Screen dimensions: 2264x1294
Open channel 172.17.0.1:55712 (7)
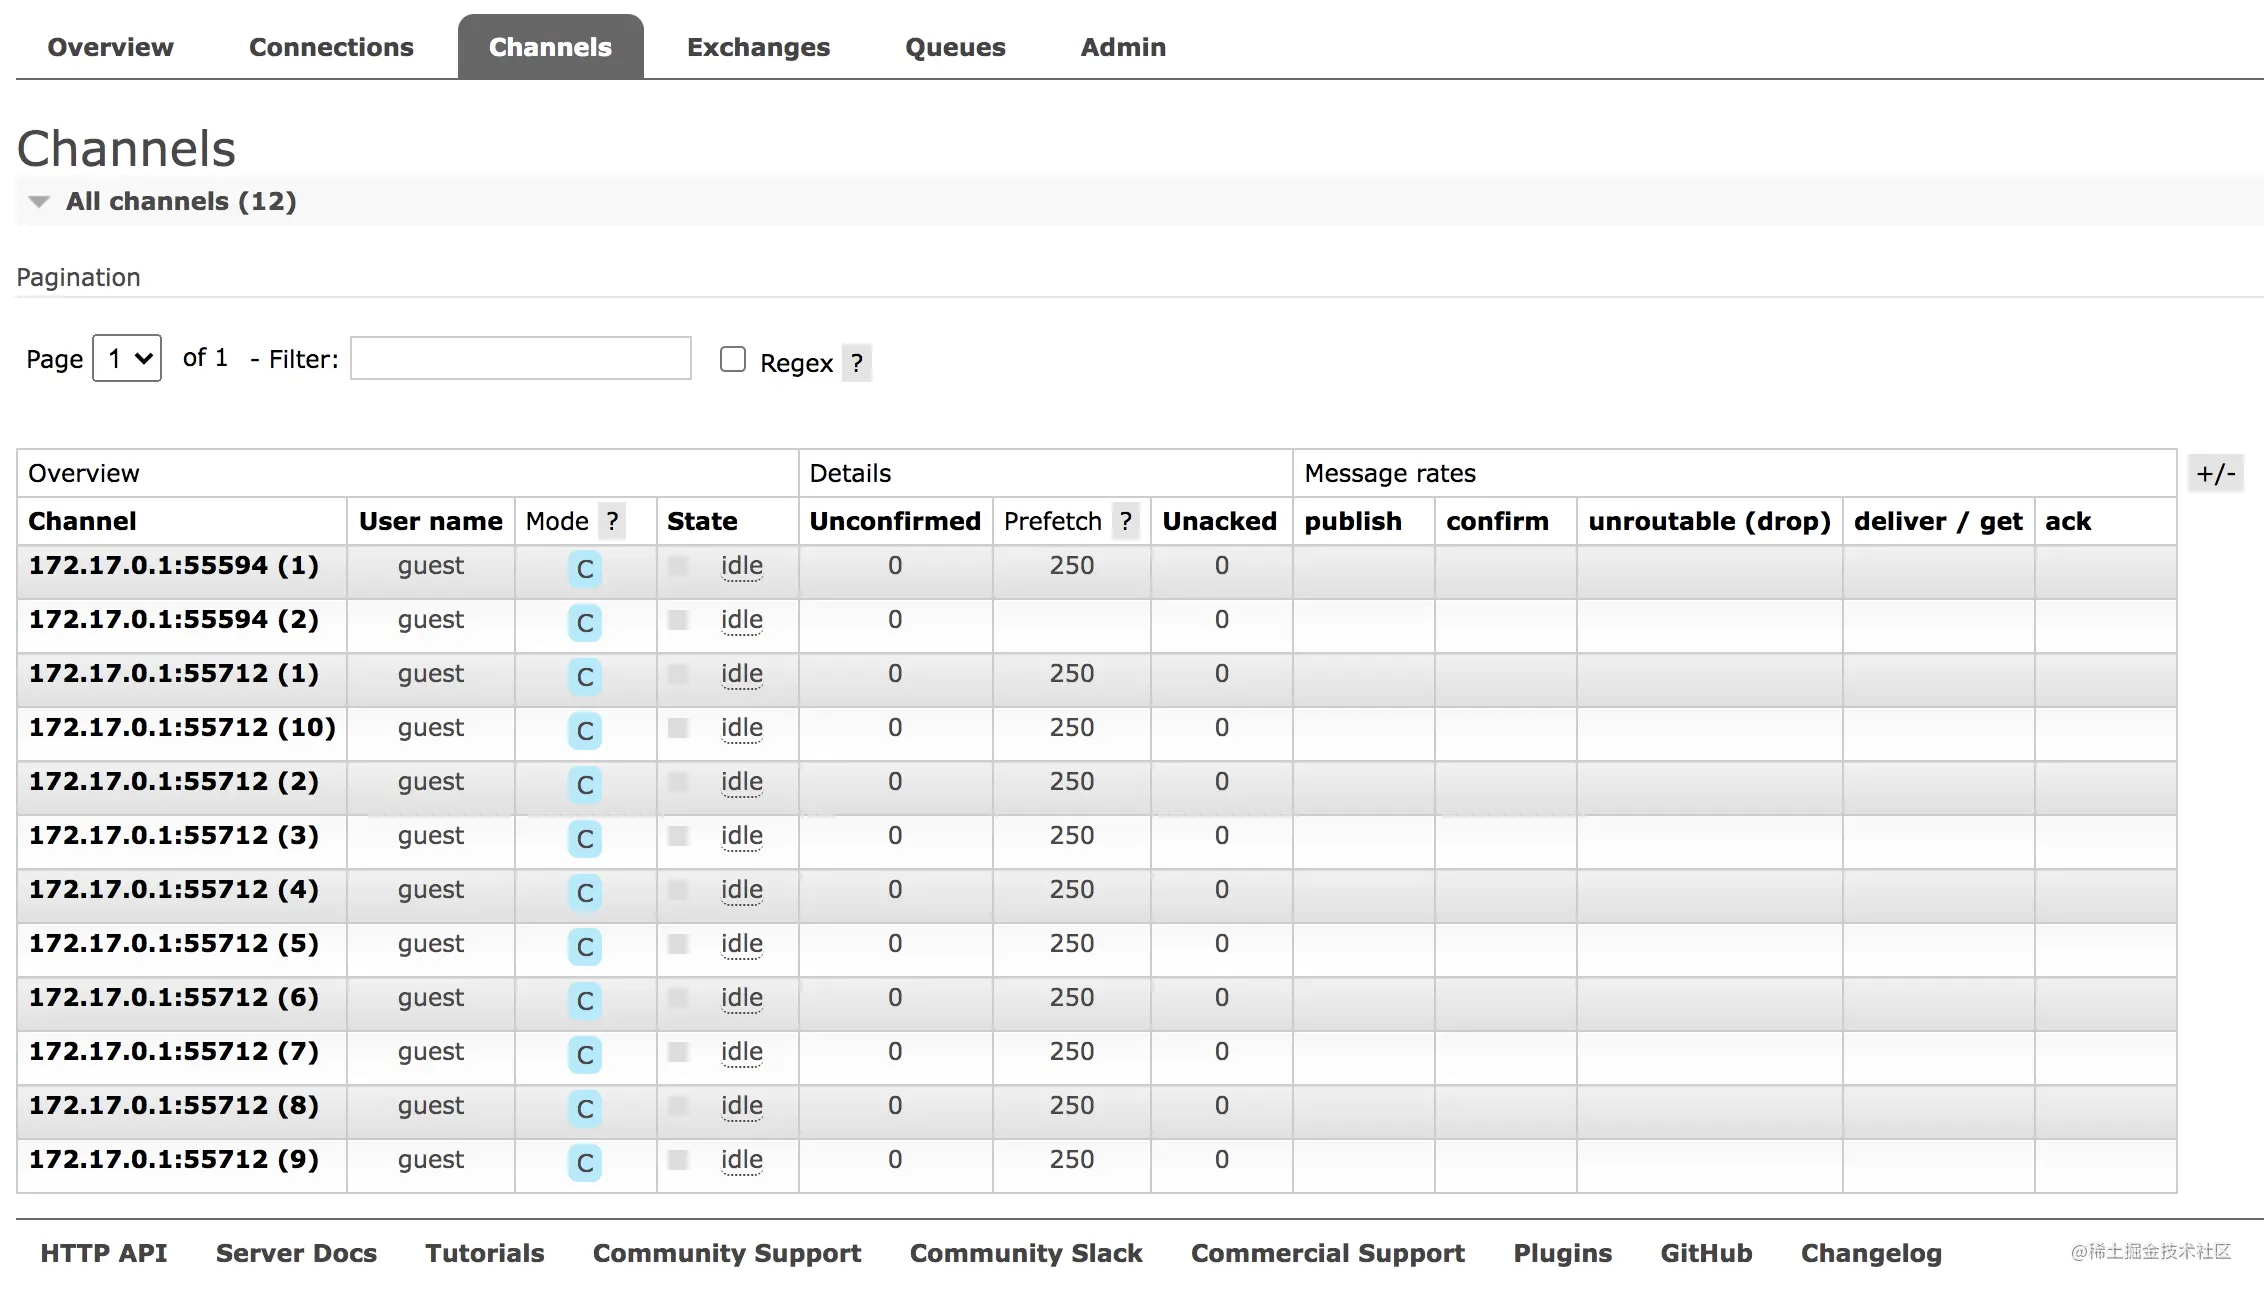pos(174,1051)
